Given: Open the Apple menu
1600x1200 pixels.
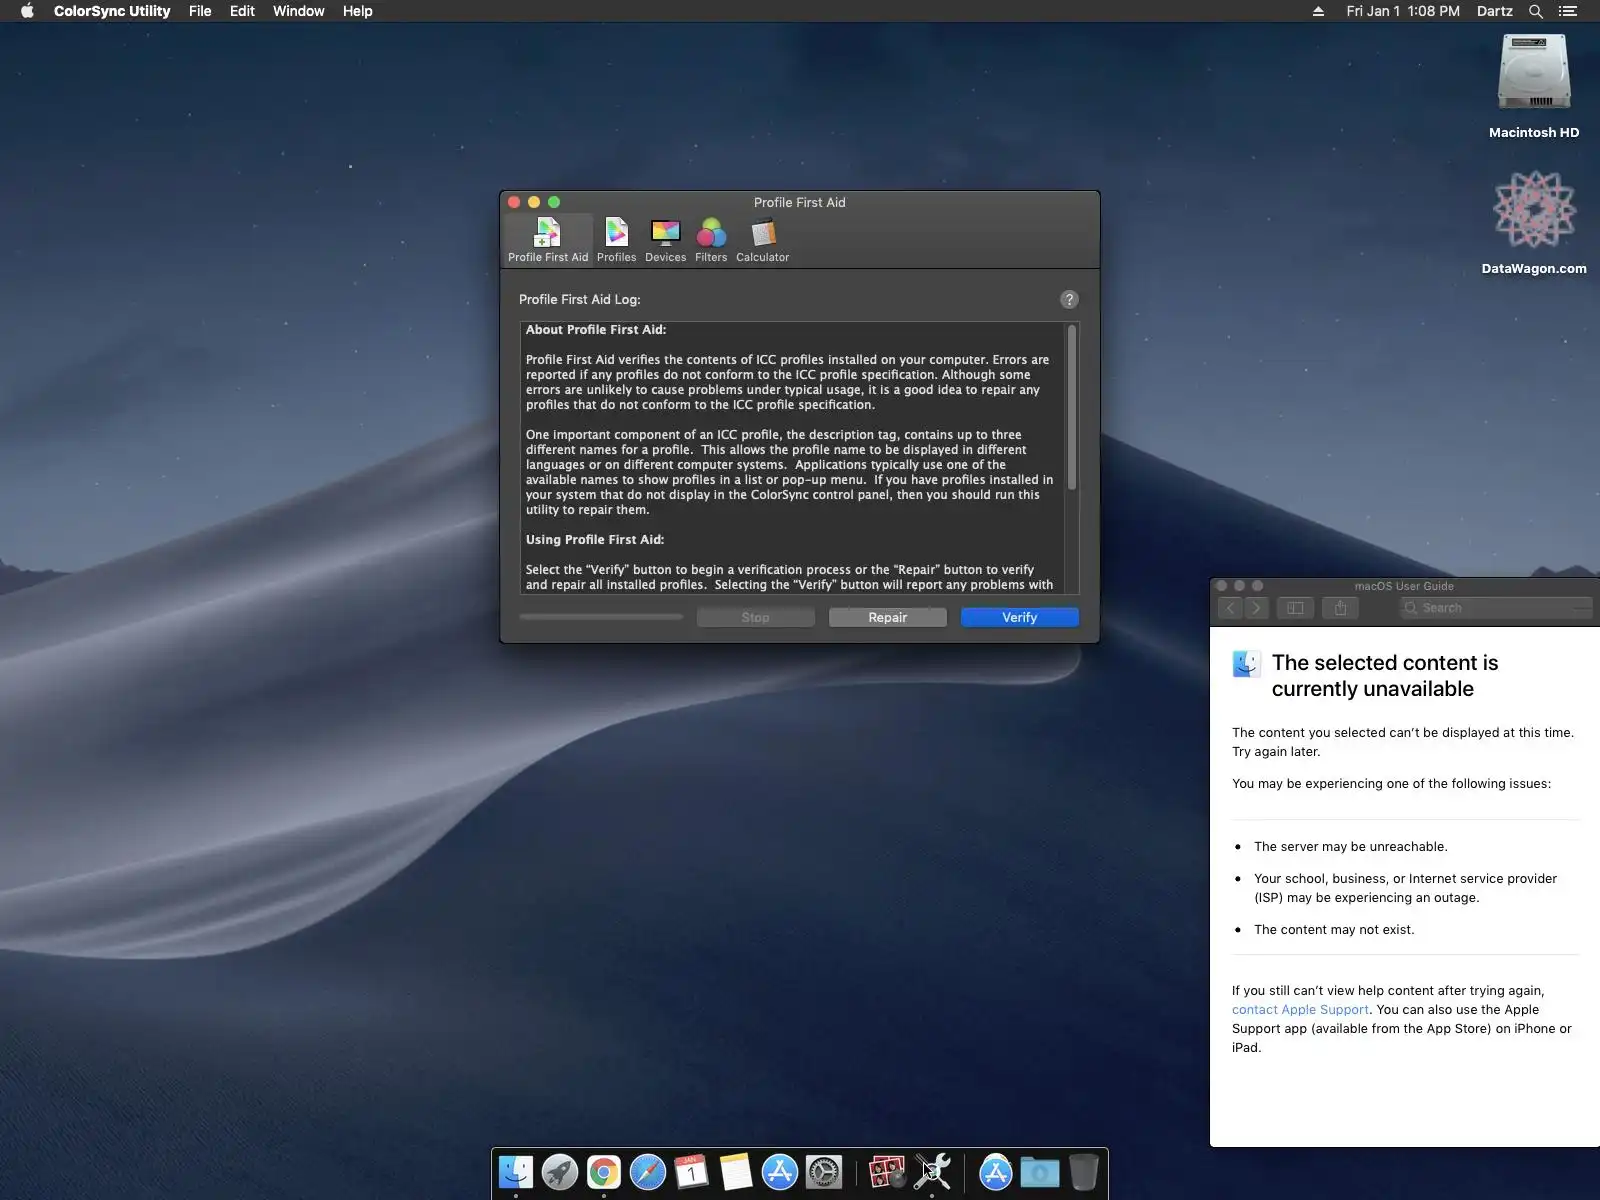Looking at the screenshot, I should [27, 11].
